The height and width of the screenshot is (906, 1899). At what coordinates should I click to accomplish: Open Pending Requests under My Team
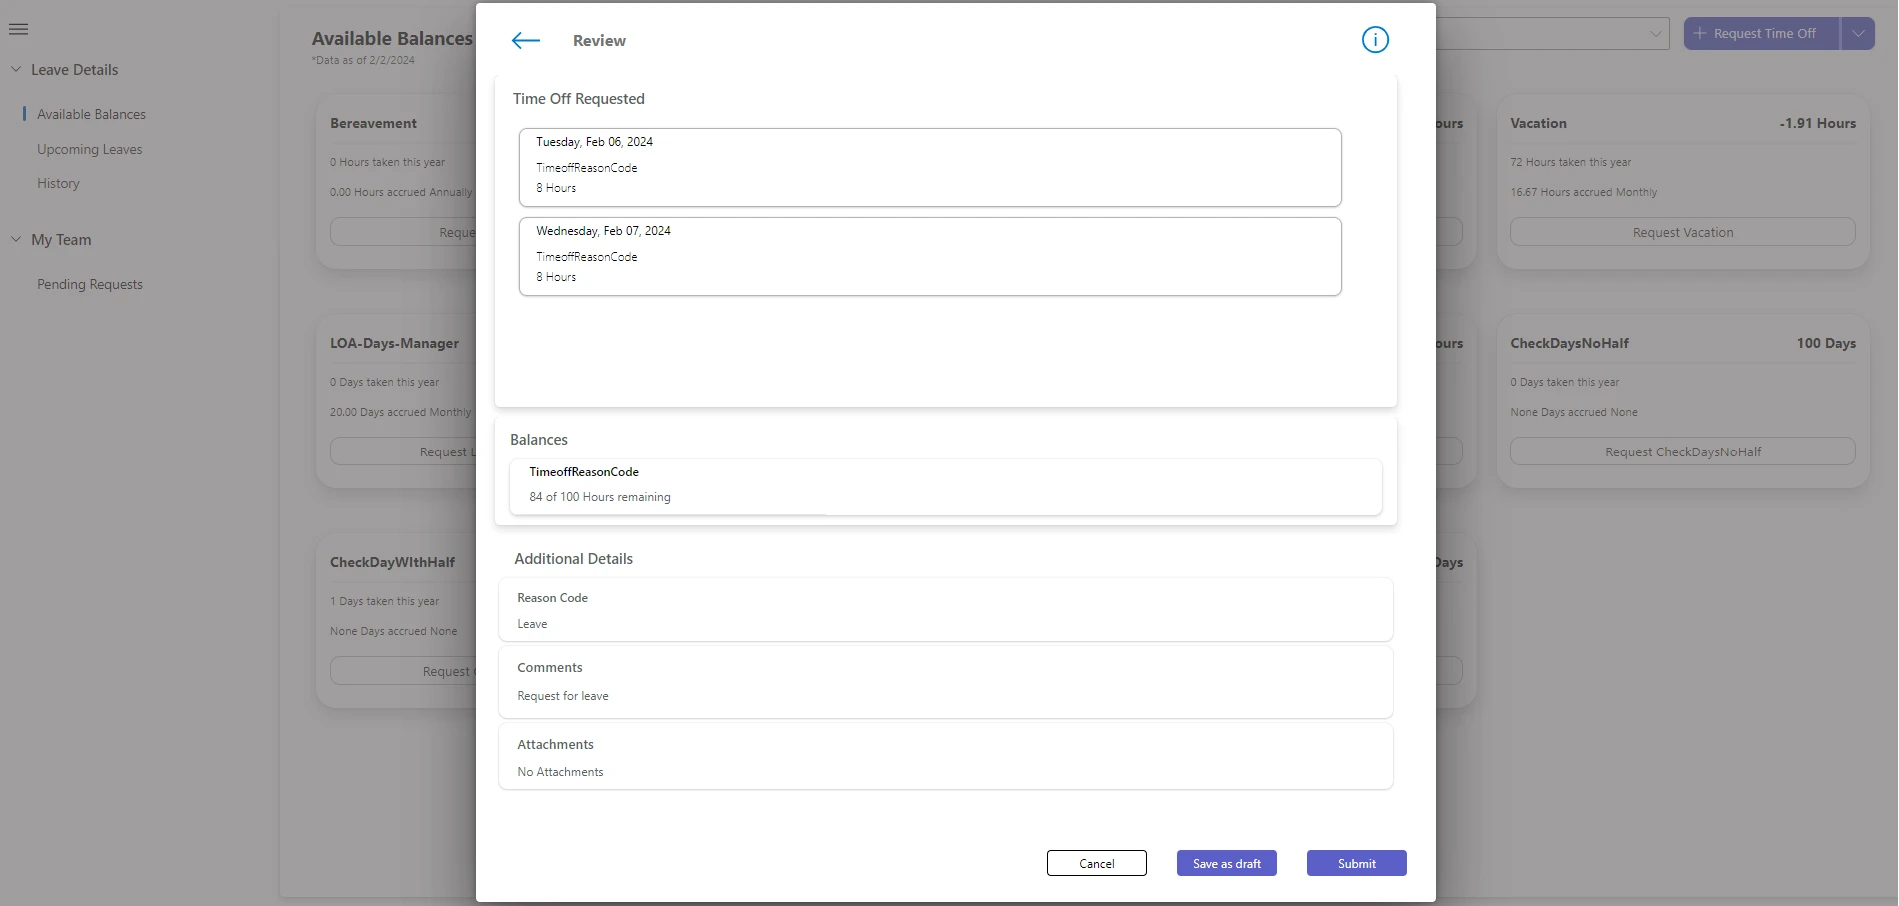point(90,284)
